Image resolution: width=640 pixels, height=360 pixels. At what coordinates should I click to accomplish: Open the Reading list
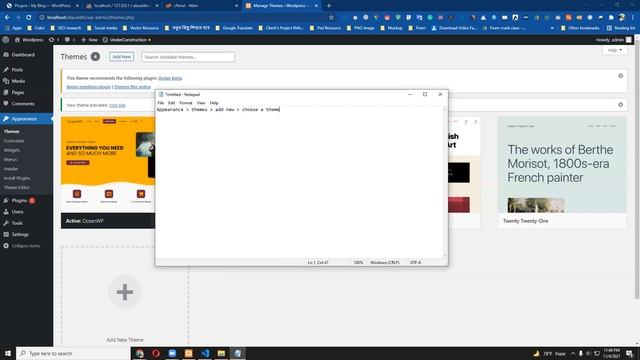tap(621, 28)
